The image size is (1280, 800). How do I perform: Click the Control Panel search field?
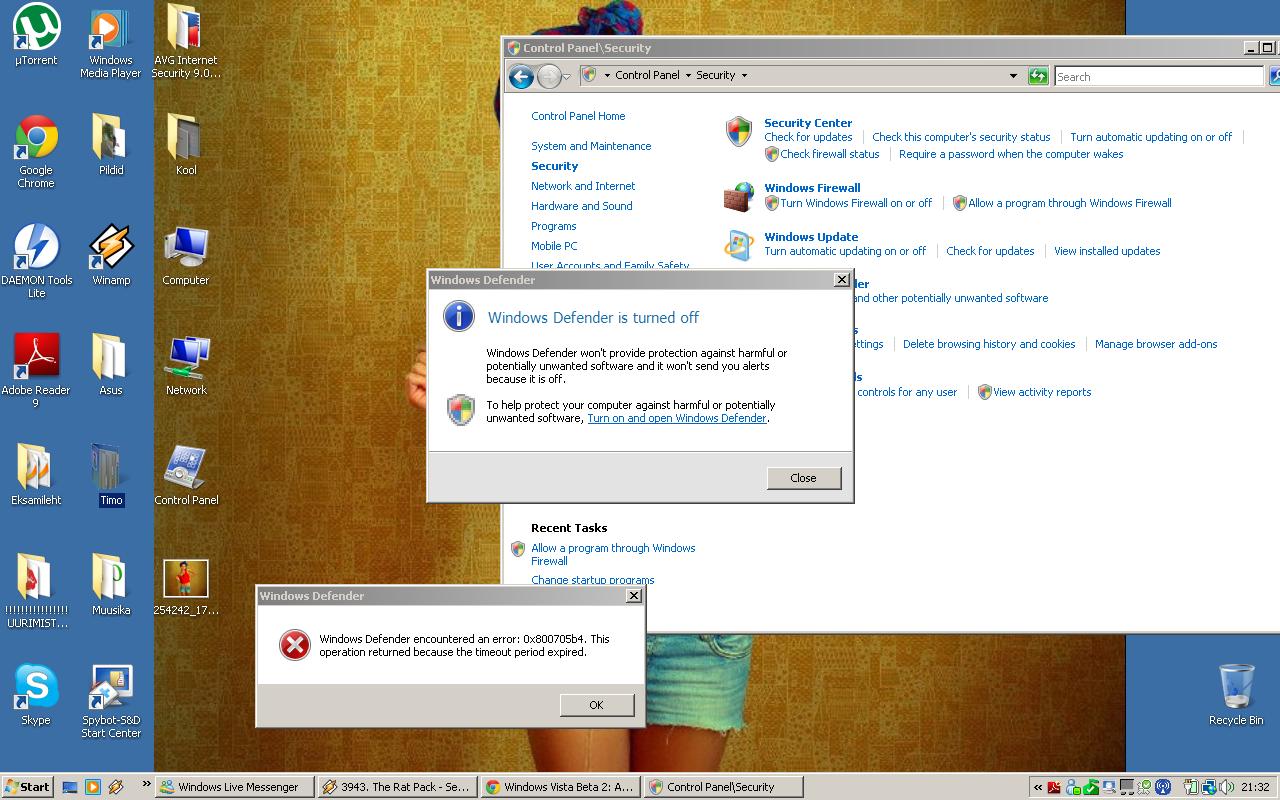(x=1158, y=76)
